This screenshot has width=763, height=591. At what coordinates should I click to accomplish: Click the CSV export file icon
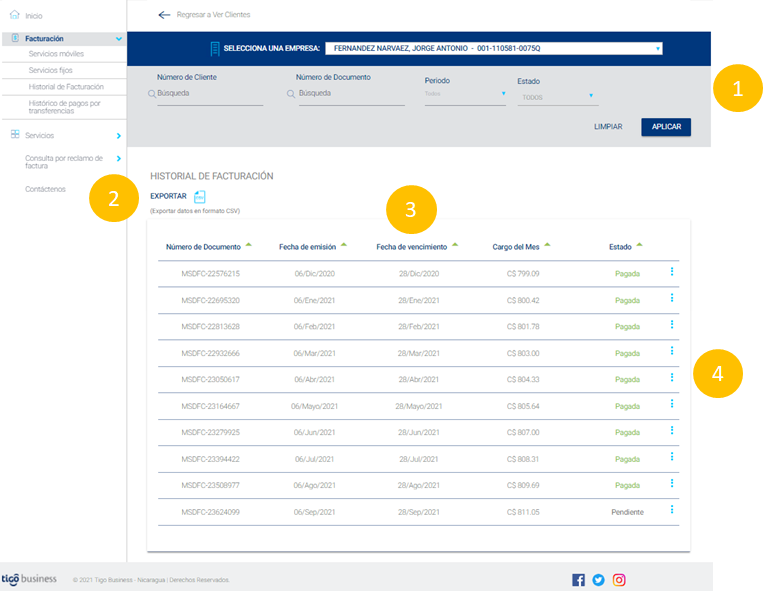coord(200,197)
